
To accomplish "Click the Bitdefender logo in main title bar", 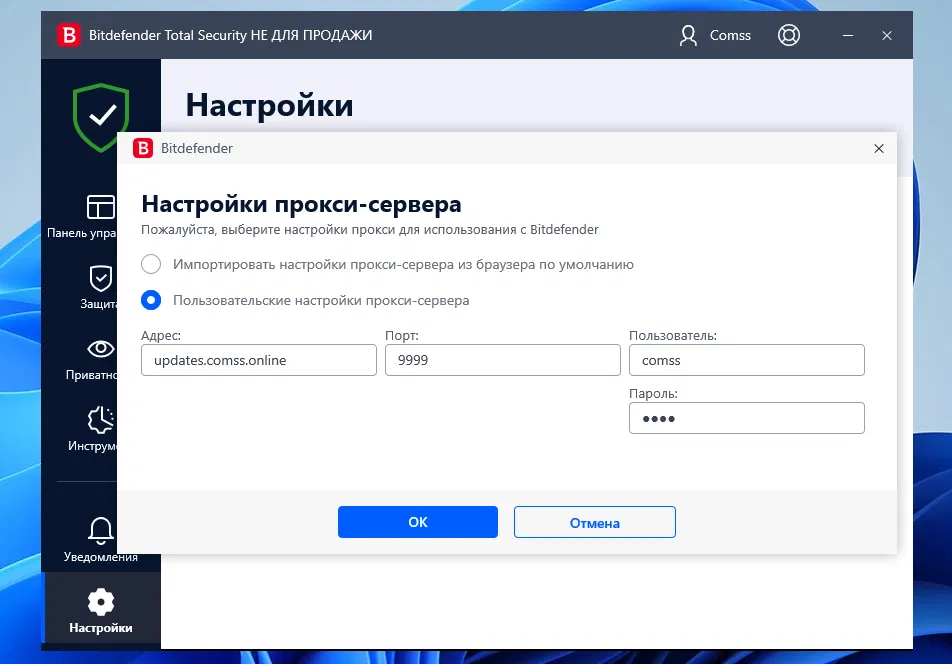I will pos(69,35).
